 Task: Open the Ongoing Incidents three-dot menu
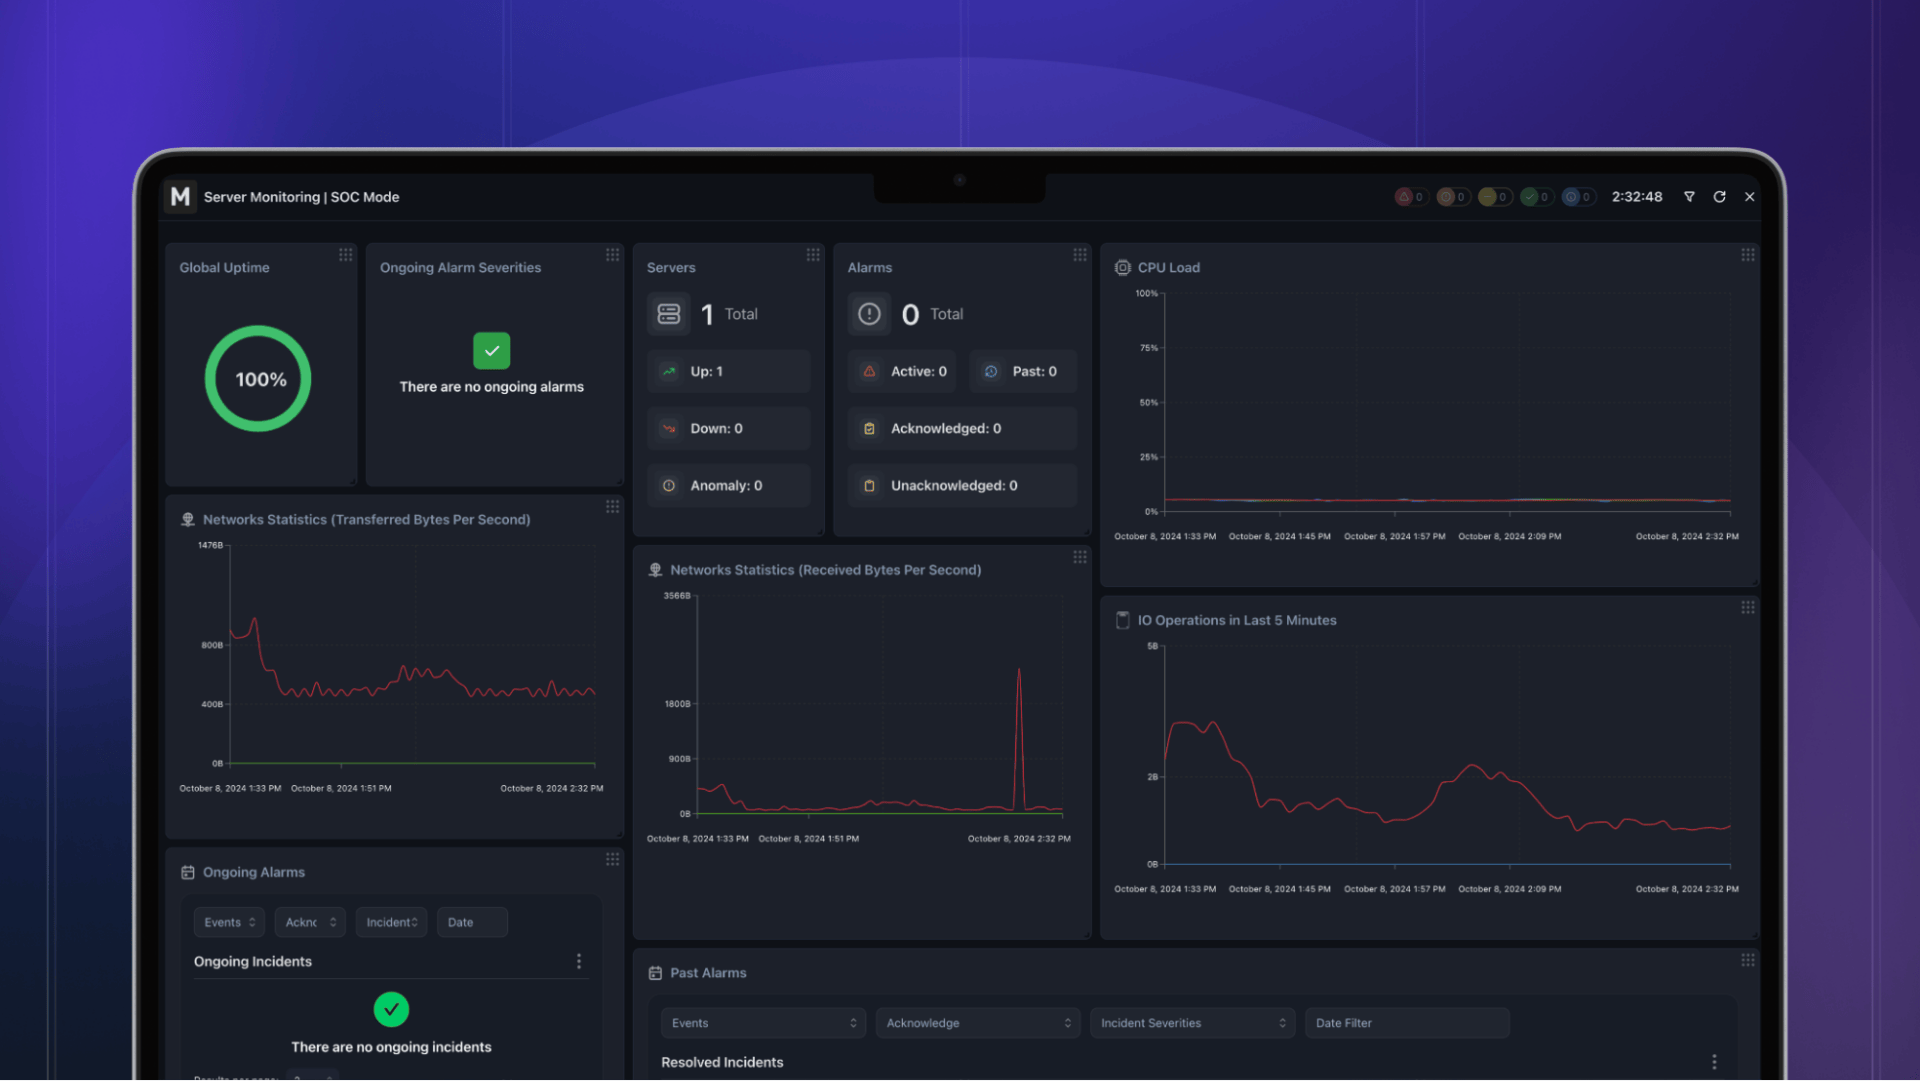click(579, 961)
